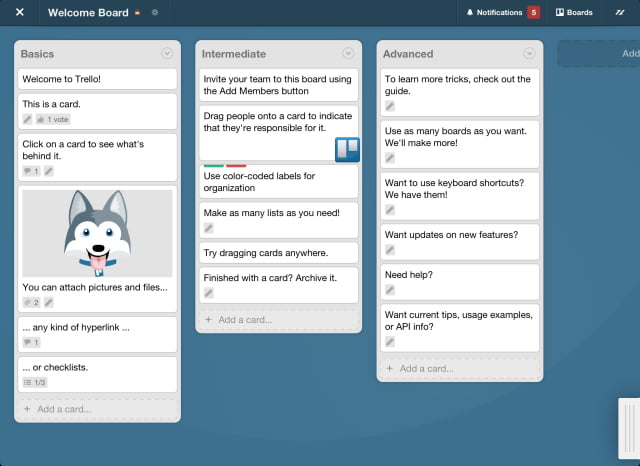Click the 1 vote thumbs-up badge
The image size is (640, 466).
click(x=54, y=119)
